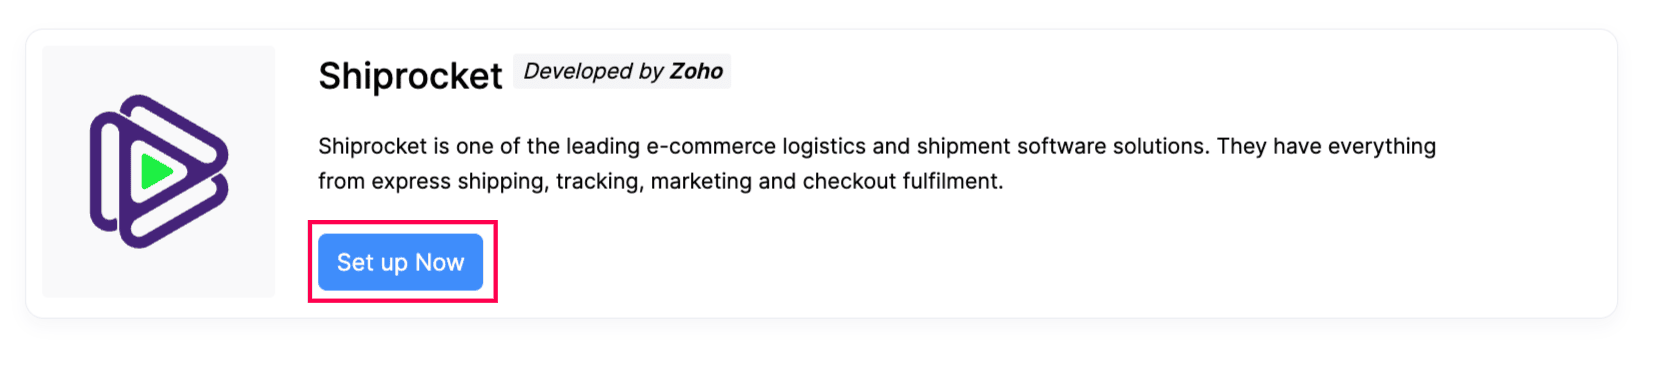Click the Shiprocket description's first line
Viewport: 1657px width, 370px height.
click(877, 146)
